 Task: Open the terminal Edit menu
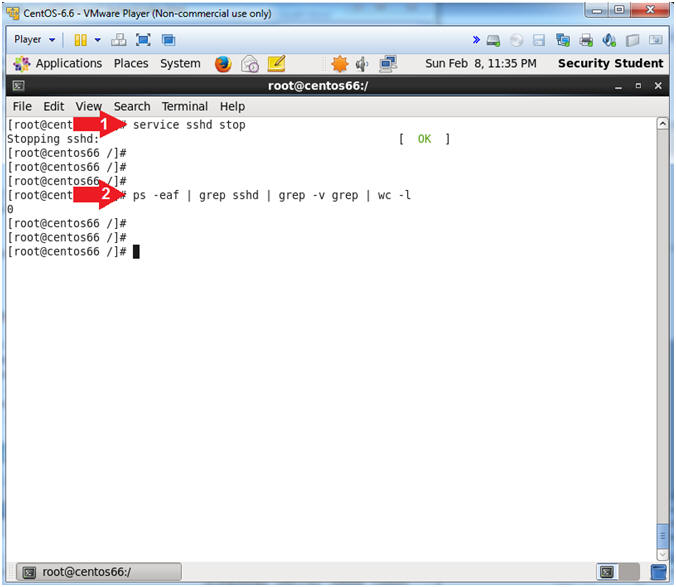click(53, 106)
